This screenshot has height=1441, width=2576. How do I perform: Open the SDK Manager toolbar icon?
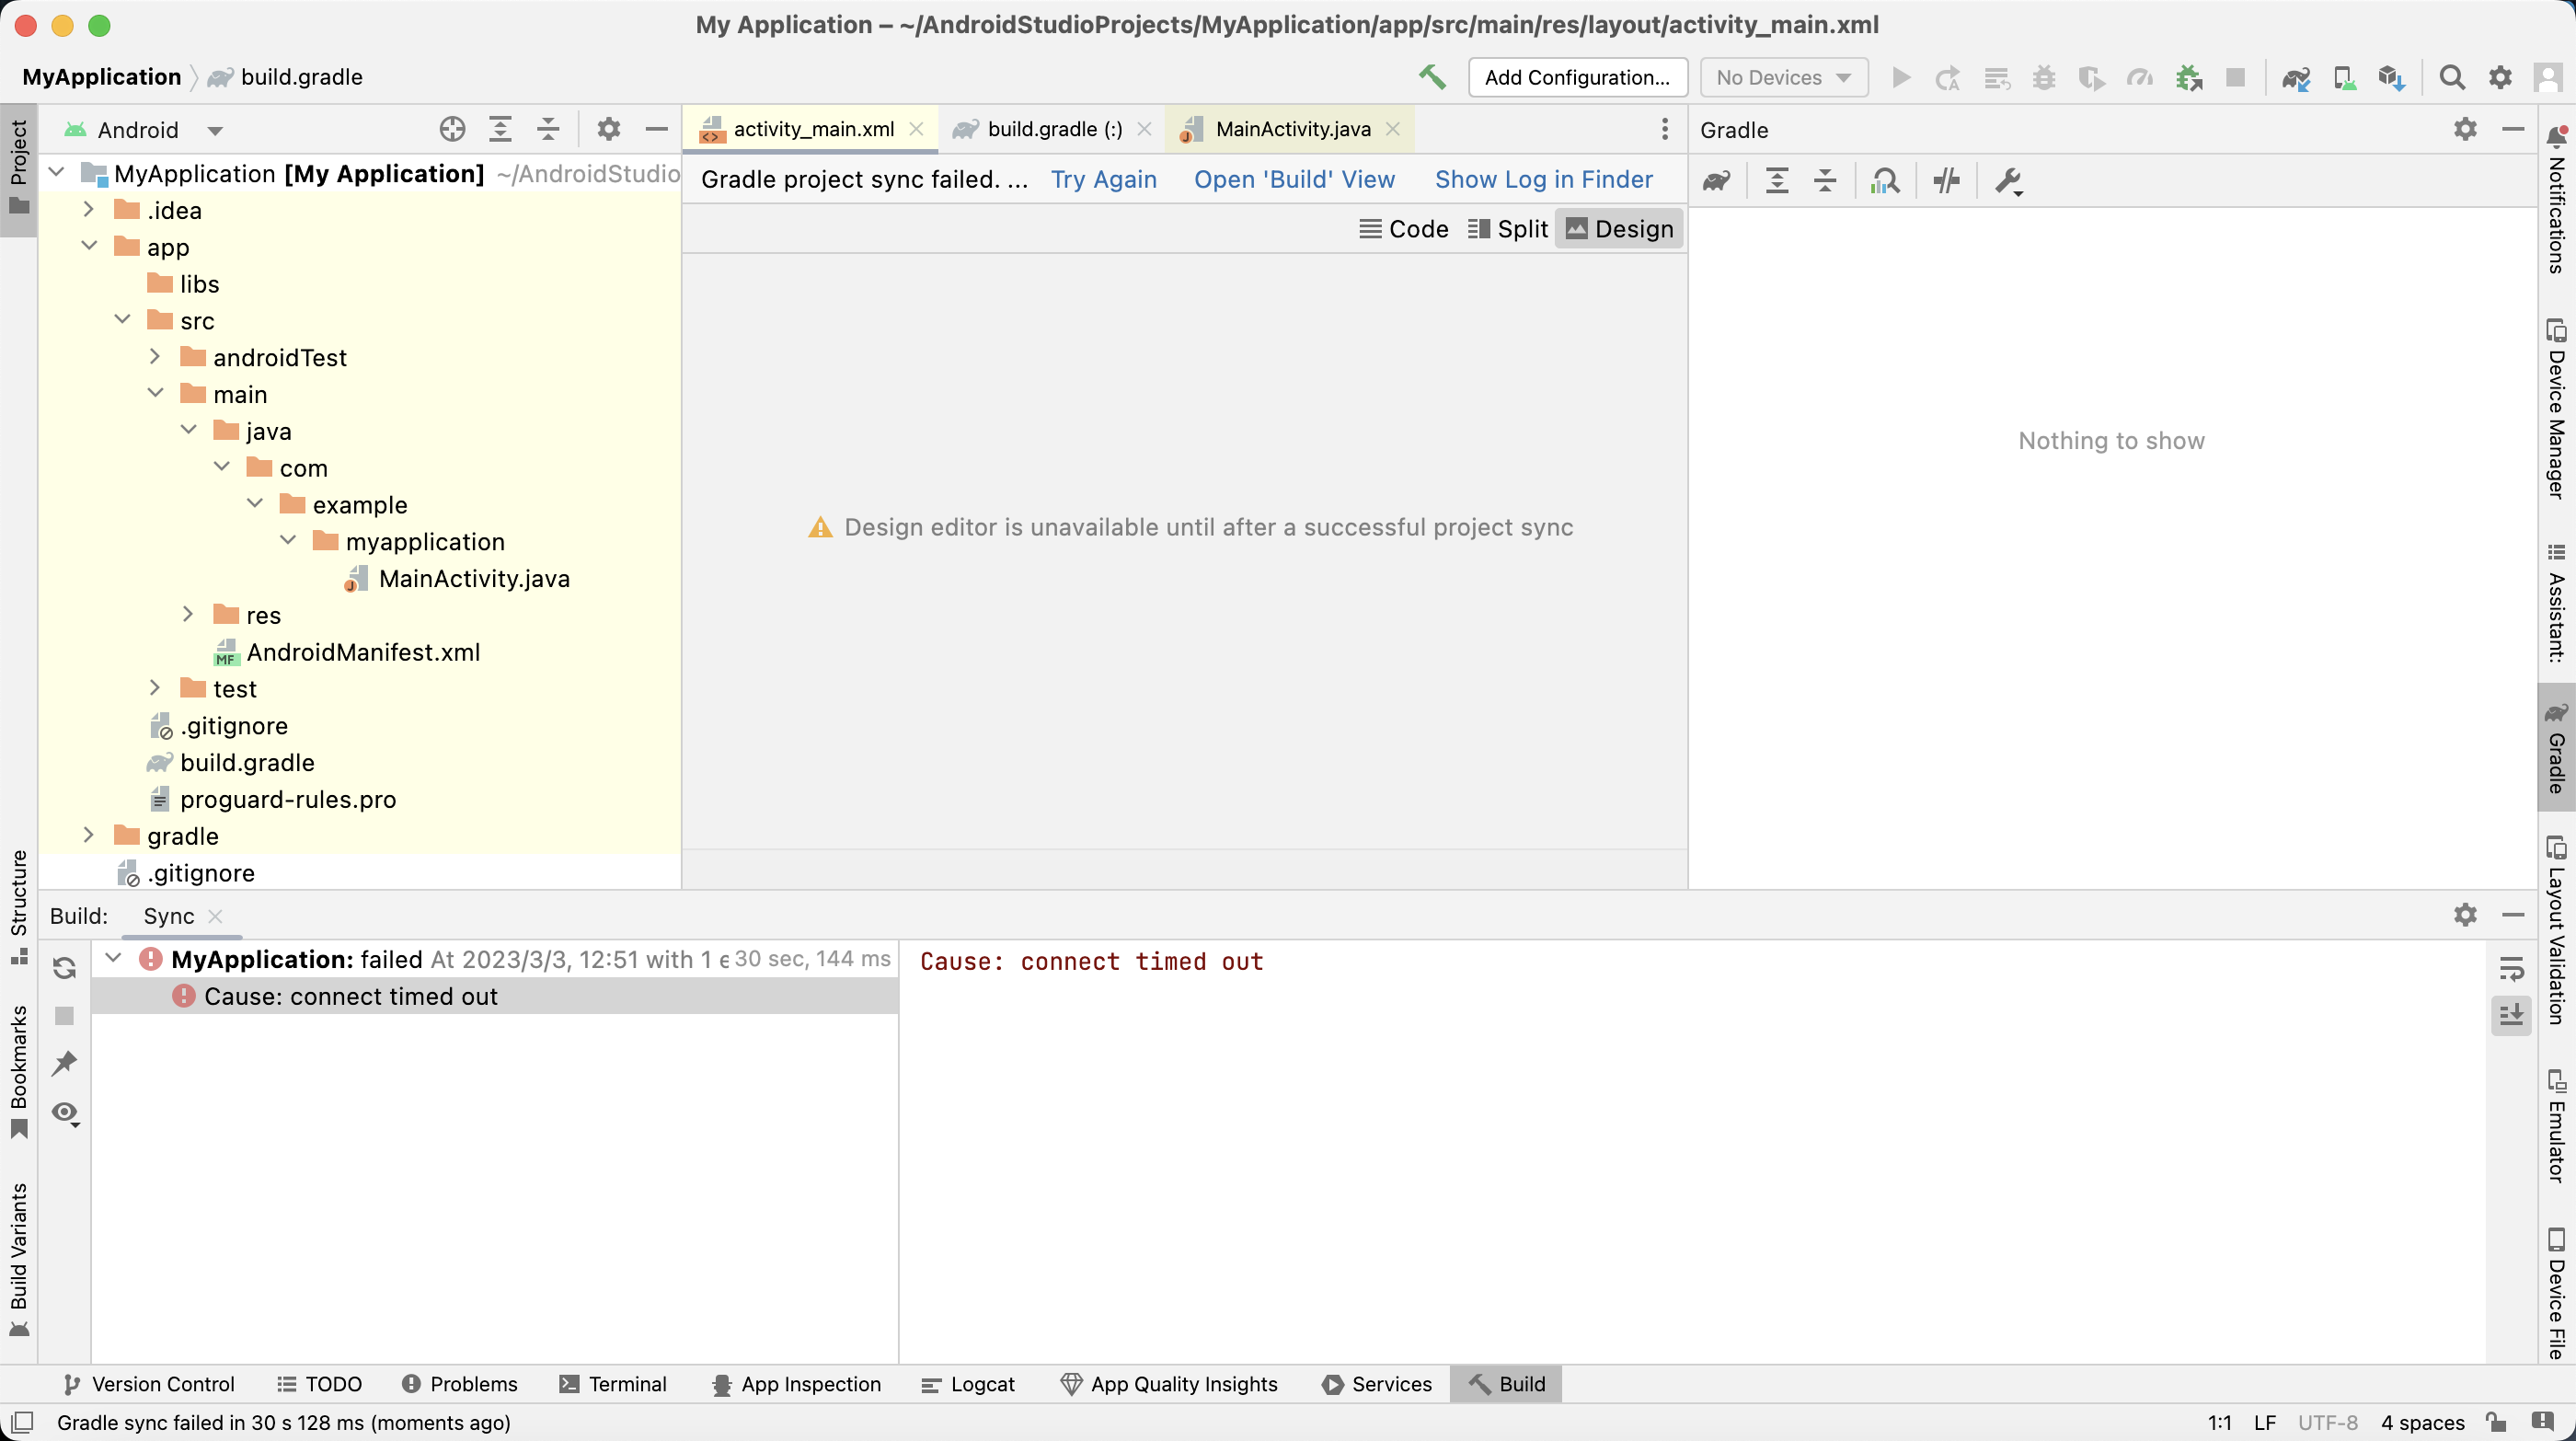click(2391, 78)
